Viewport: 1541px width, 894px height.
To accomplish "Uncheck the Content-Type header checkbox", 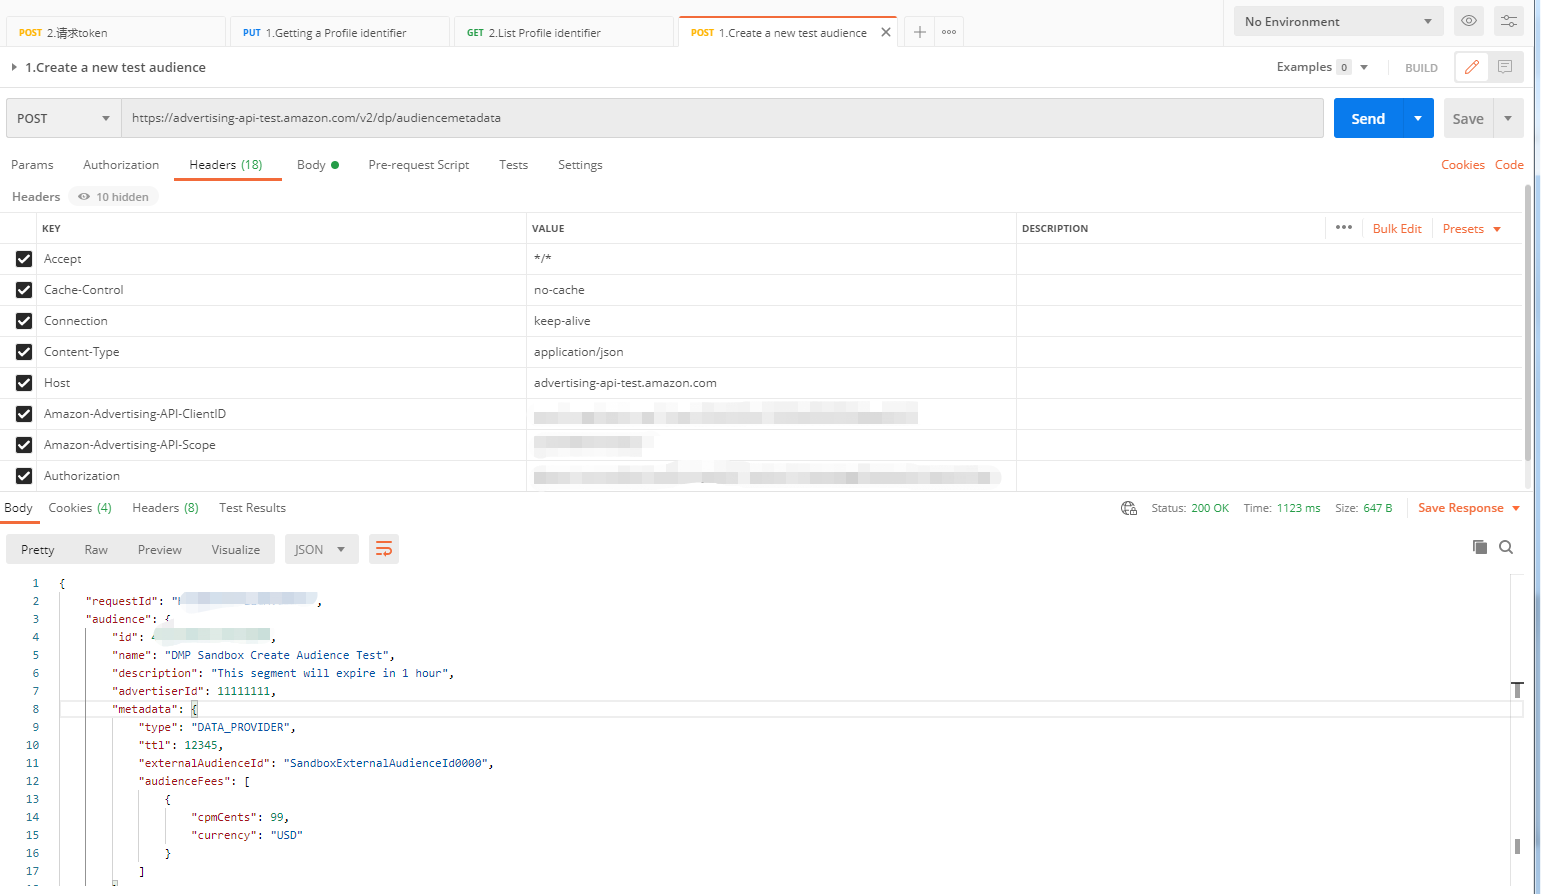I will pyautogui.click(x=23, y=352).
